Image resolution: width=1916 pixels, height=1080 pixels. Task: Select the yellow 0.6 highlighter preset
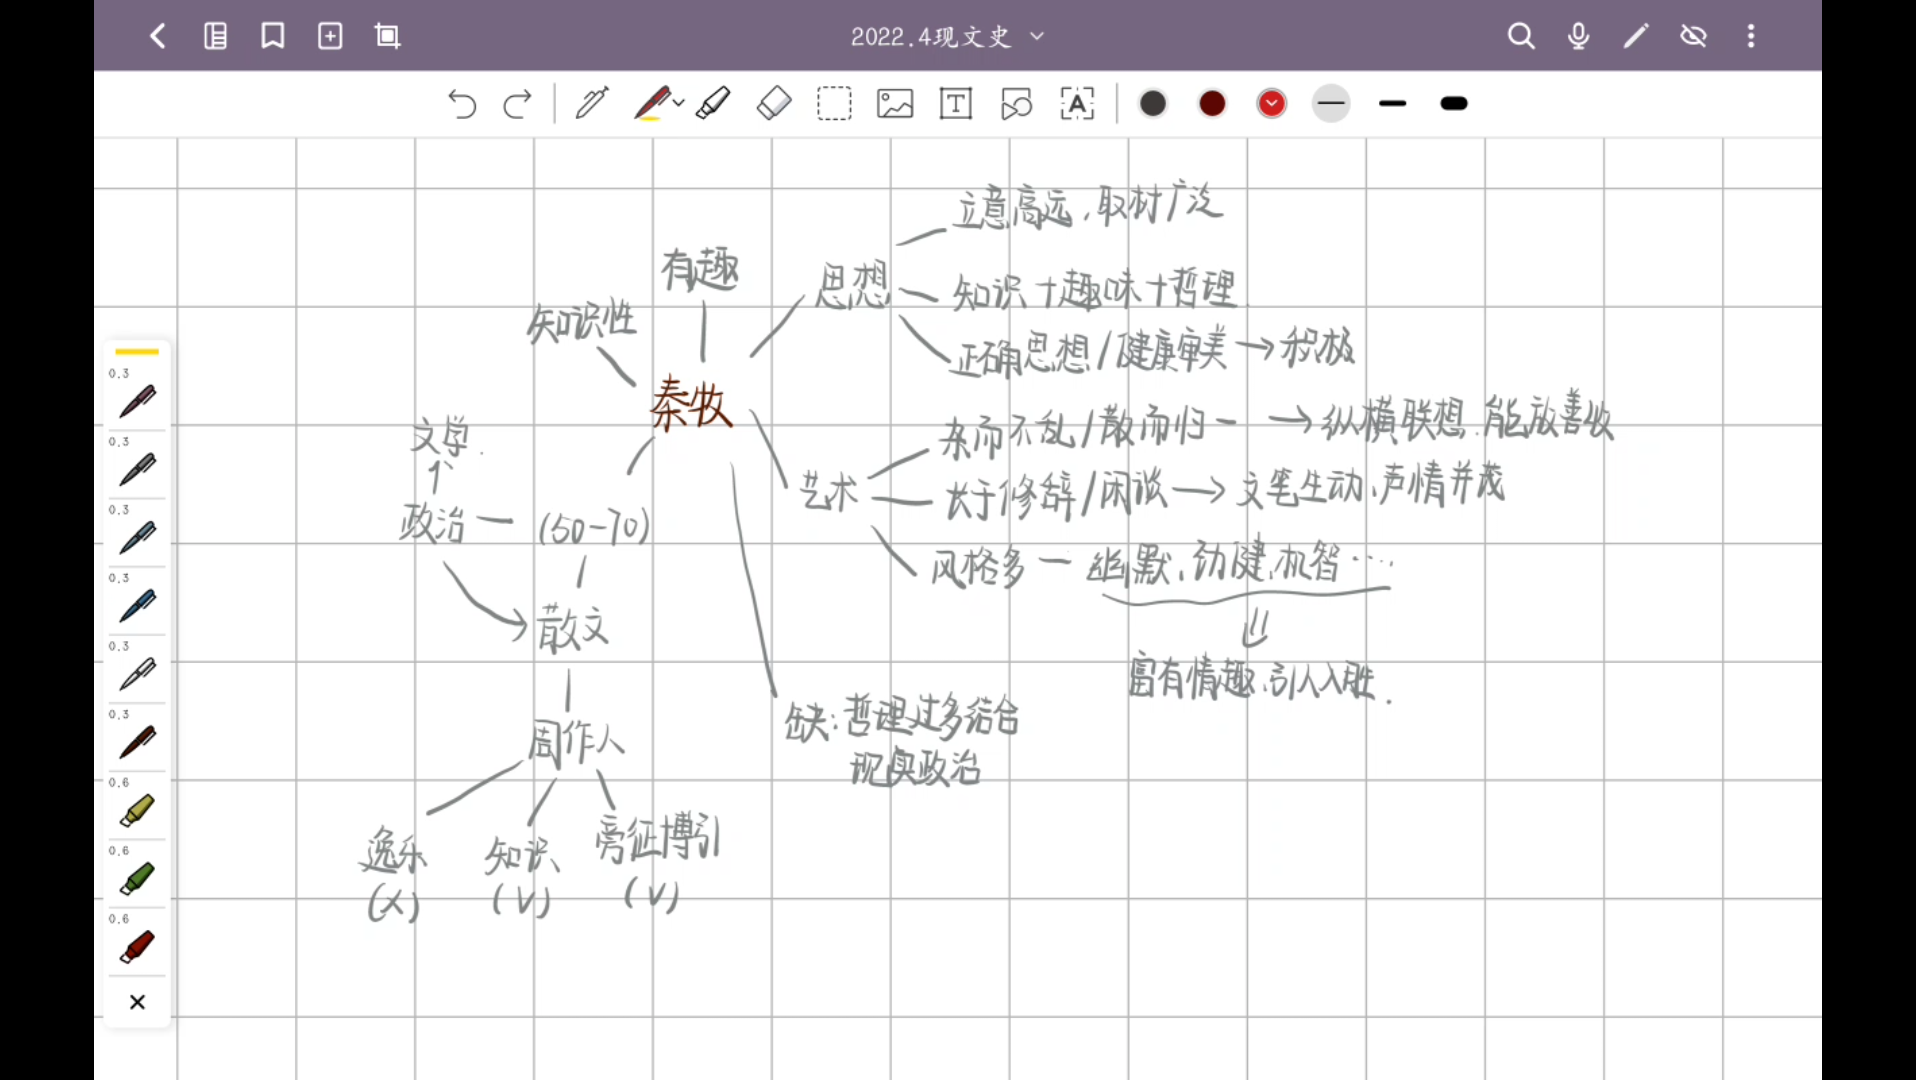pos(137,811)
